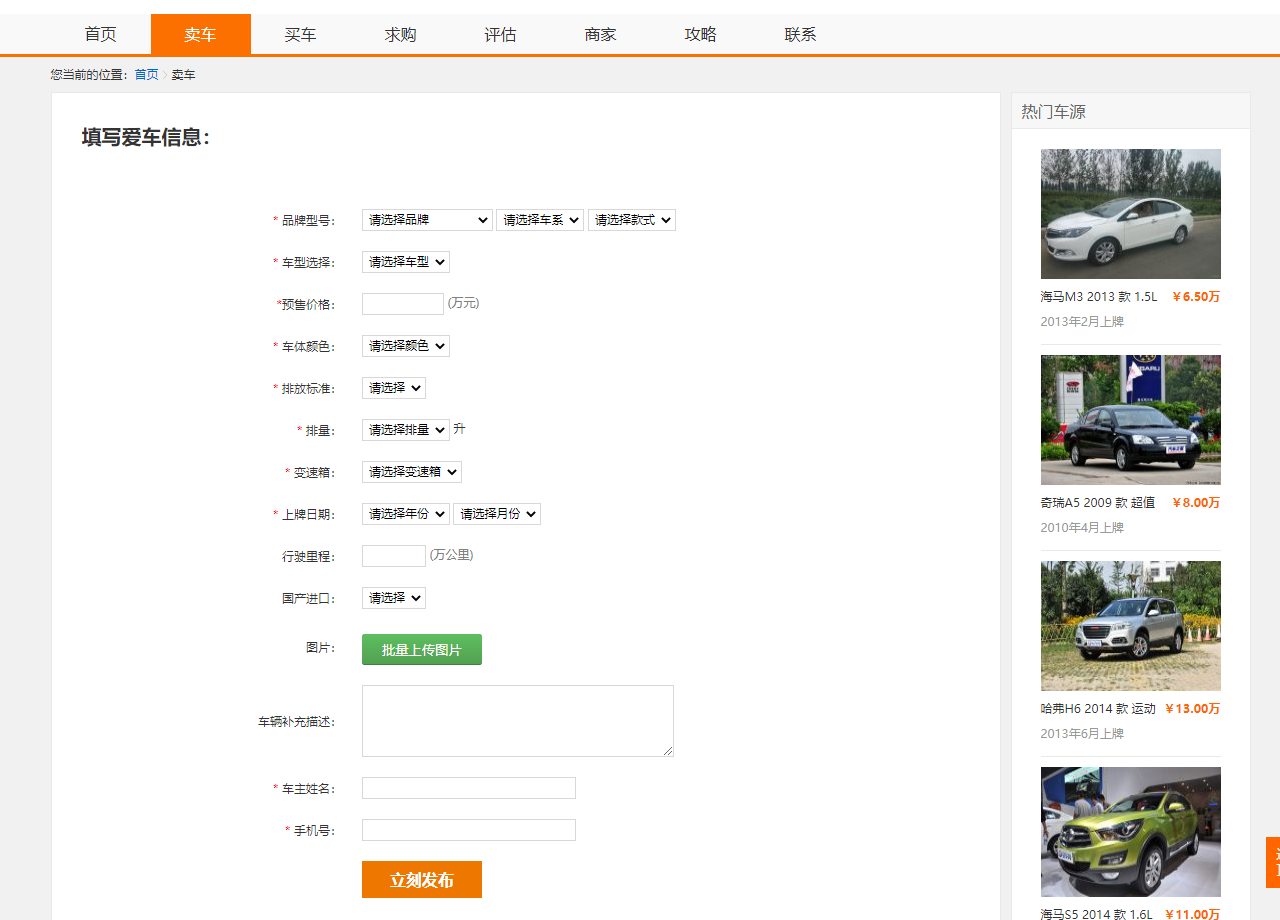This screenshot has height=920, width=1280.
Task: Open the 请选择品牌 brand dropdown
Action: pyautogui.click(x=427, y=219)
